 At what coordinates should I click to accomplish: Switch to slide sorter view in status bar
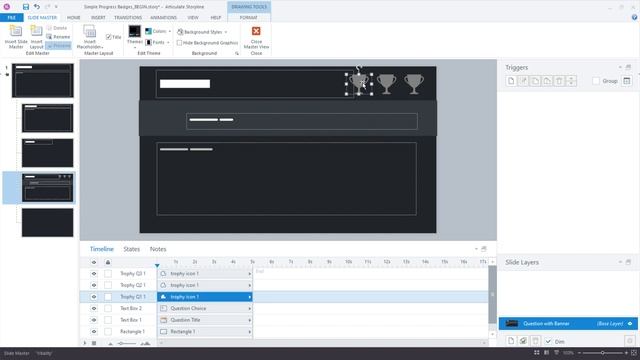pyautogui.click(x=537, y=353)
